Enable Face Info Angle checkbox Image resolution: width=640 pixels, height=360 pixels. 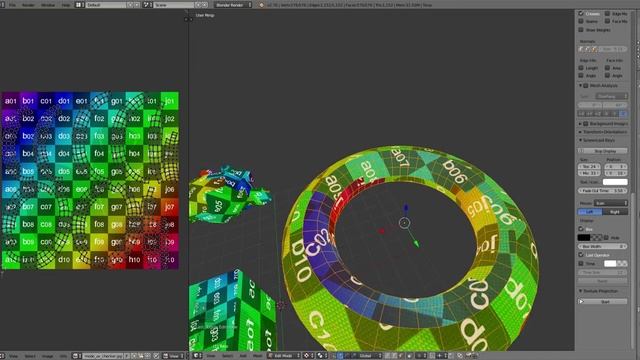click(607, 76)
